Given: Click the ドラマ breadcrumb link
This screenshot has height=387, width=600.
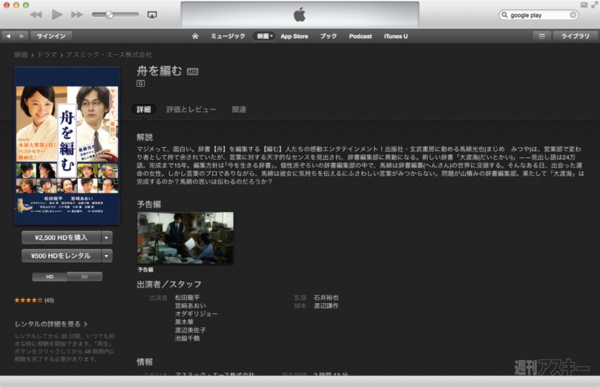Looking at the screenshot, I should tap(47, 55).
